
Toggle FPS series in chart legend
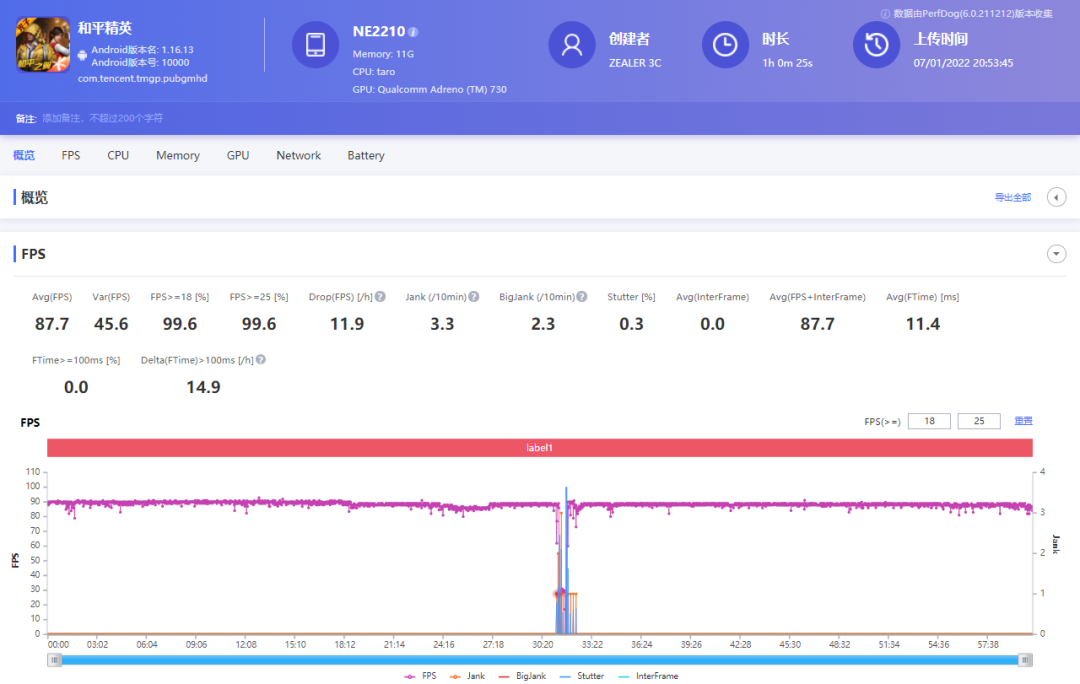[421, 676]
